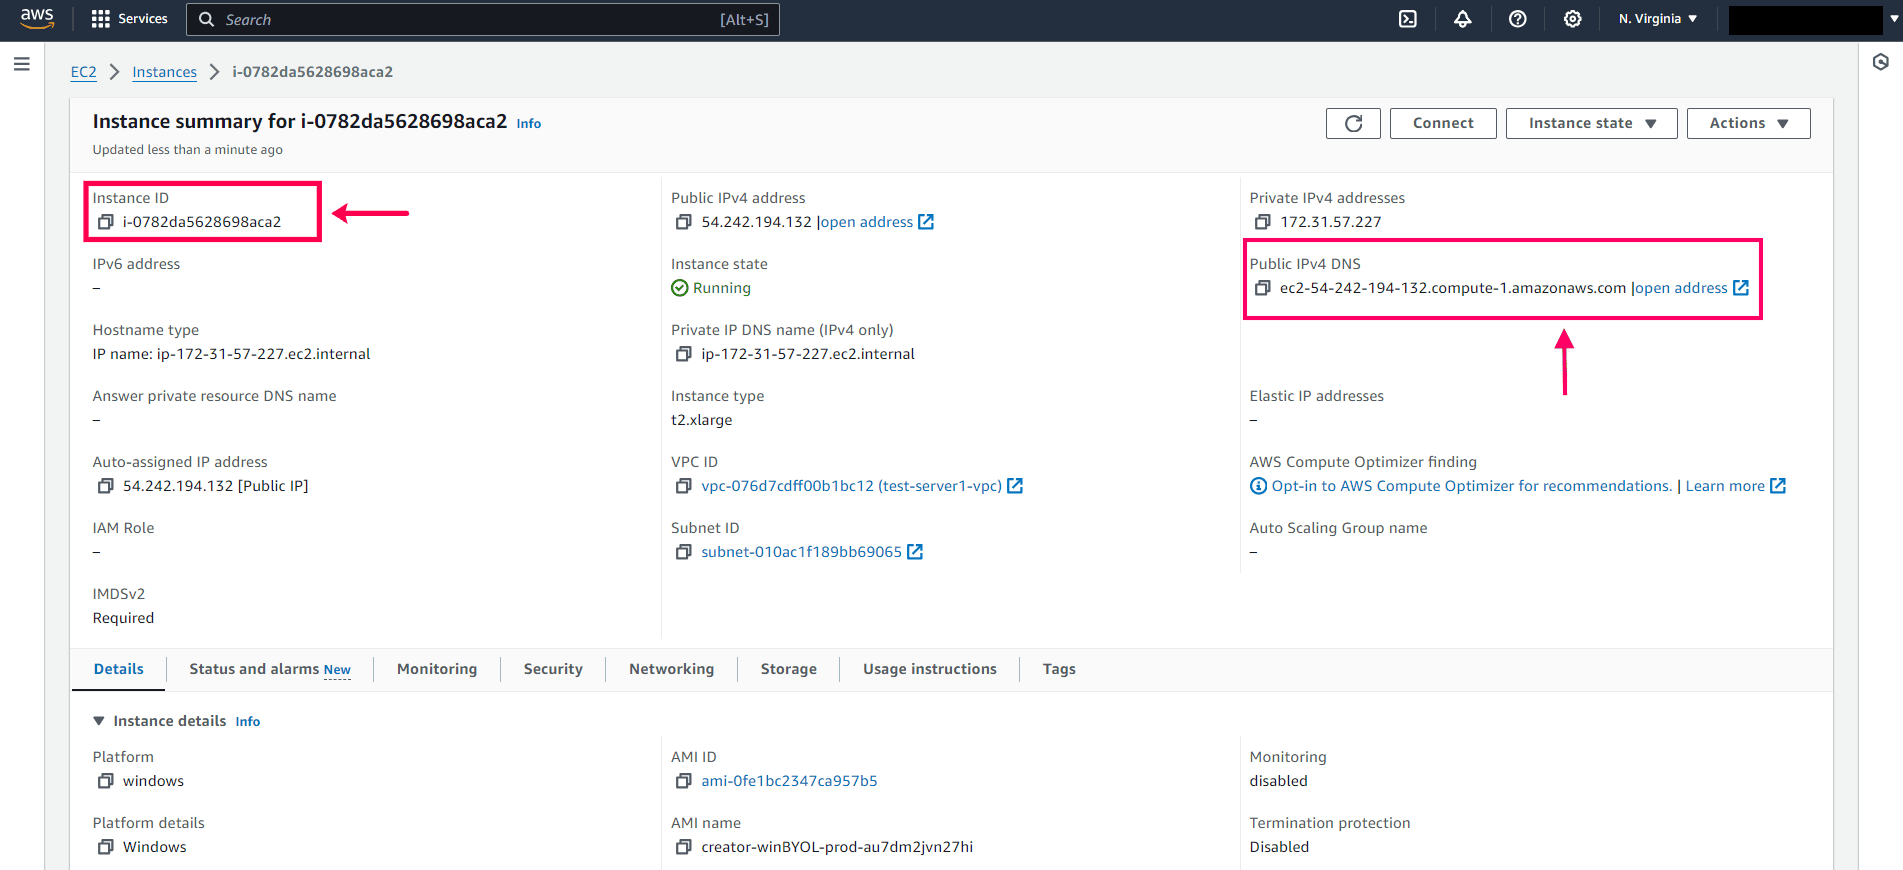Open AWS CloudShell terminal icon
The width and height of the screenshot is (1903, 870).
click(x=1407, y=19)
